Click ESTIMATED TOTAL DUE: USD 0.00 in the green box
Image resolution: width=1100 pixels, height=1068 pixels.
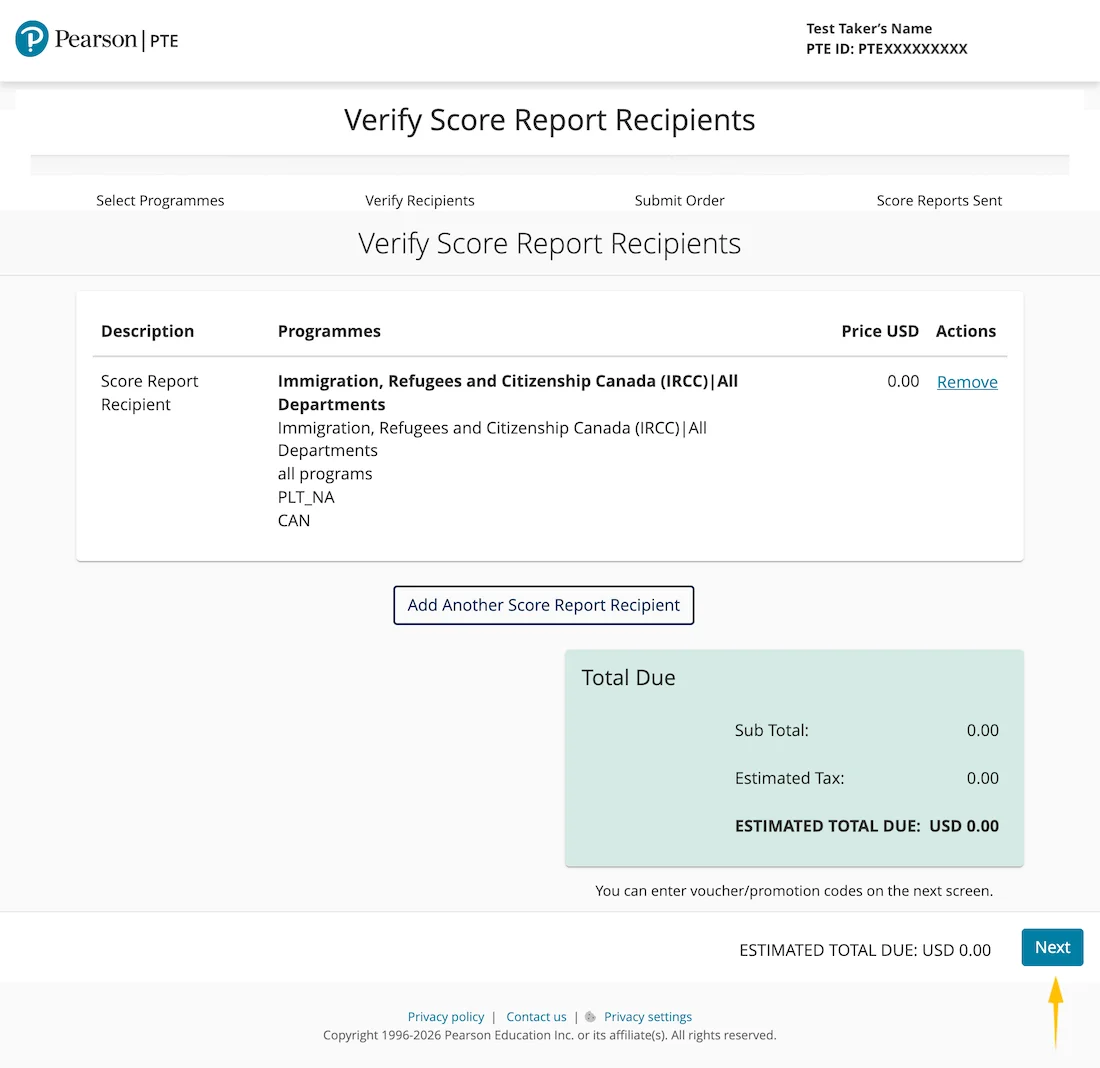866,826
